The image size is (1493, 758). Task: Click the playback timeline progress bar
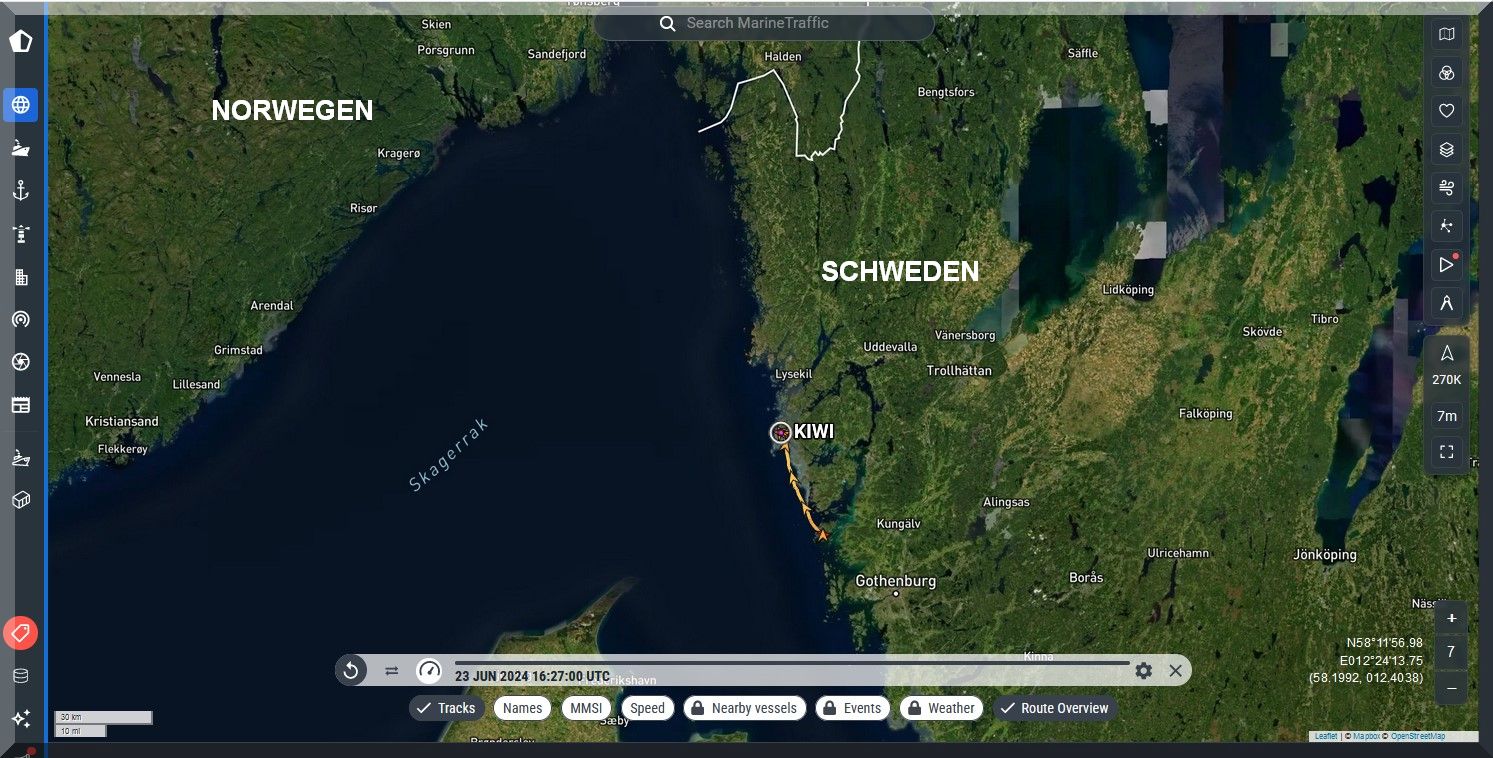(790, 663)
